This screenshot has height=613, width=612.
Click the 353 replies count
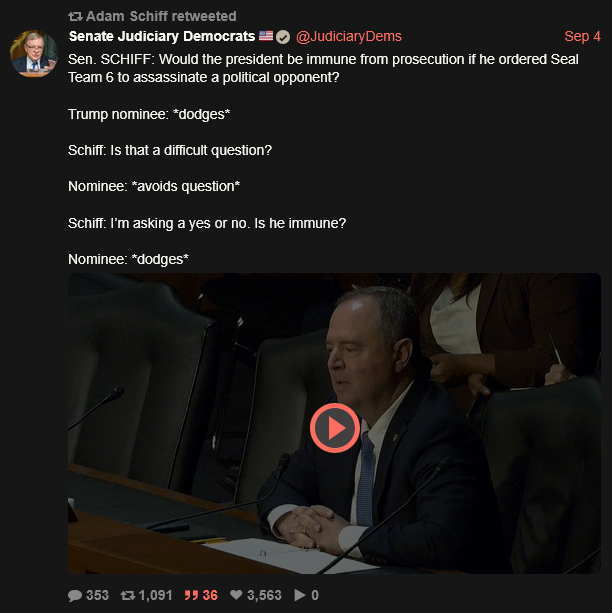(x=97, y=595)
